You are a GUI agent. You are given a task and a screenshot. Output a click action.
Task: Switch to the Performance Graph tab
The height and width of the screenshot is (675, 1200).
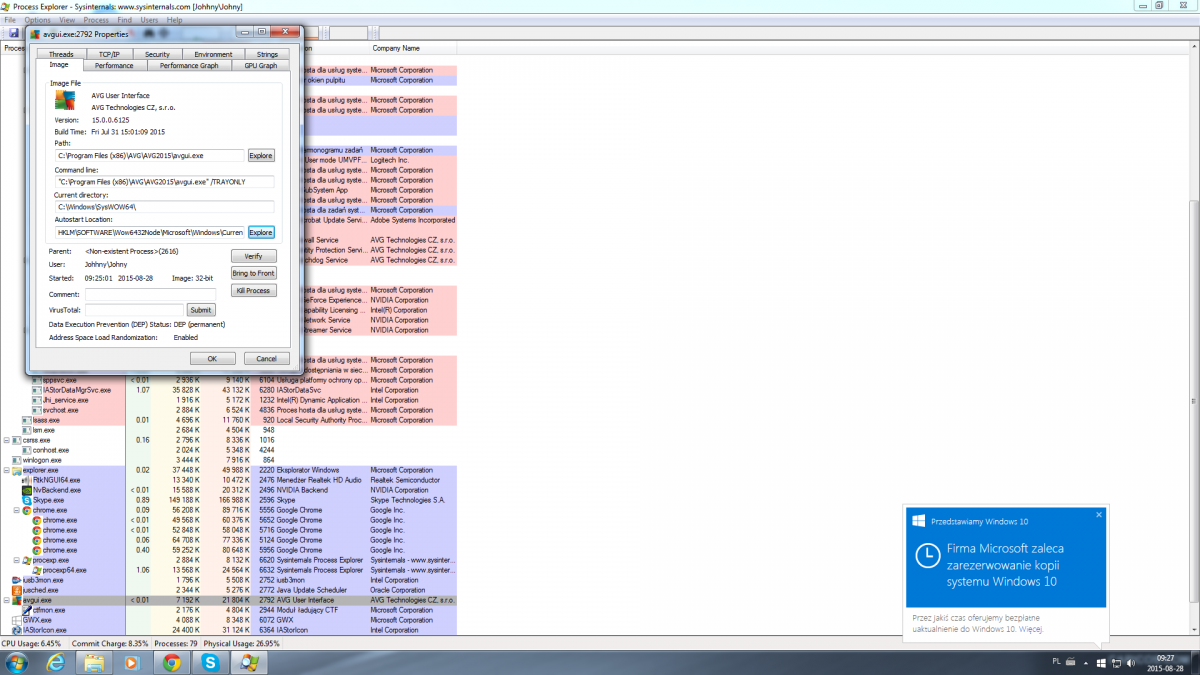click(x=189, y=66)
